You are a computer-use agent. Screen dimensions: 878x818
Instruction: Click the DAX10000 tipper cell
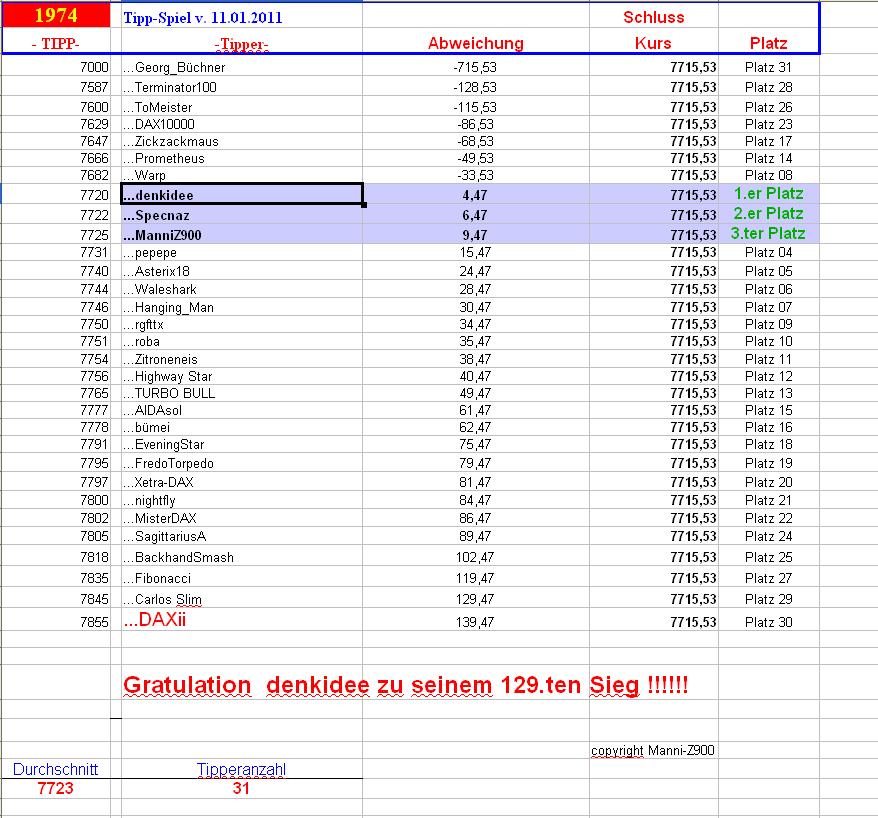point(242,124)
